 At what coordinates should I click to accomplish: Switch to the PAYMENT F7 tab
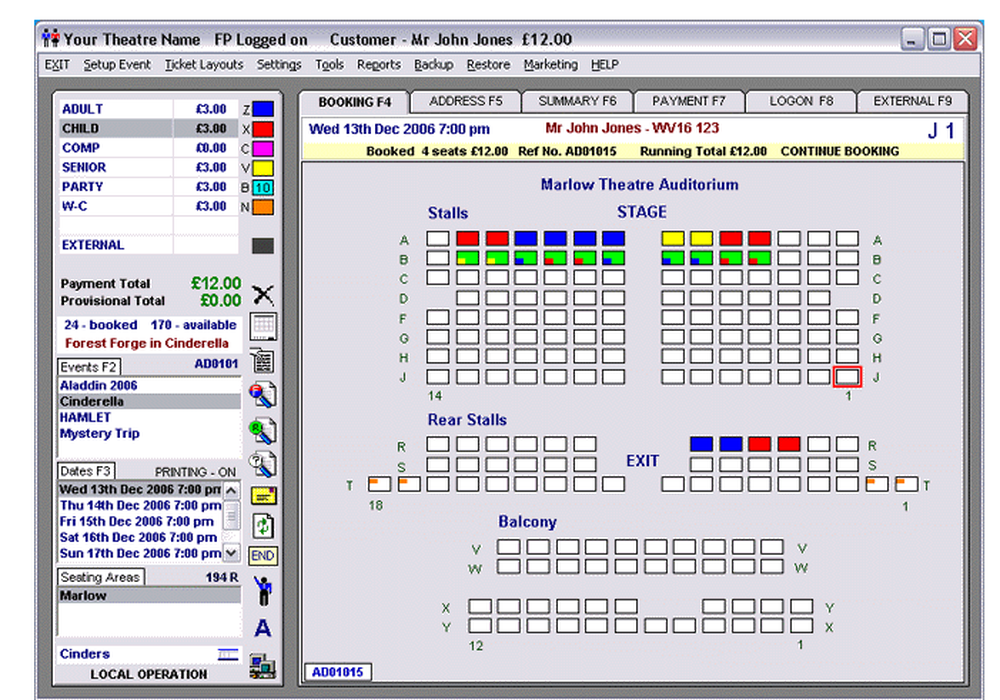[688, 100]
